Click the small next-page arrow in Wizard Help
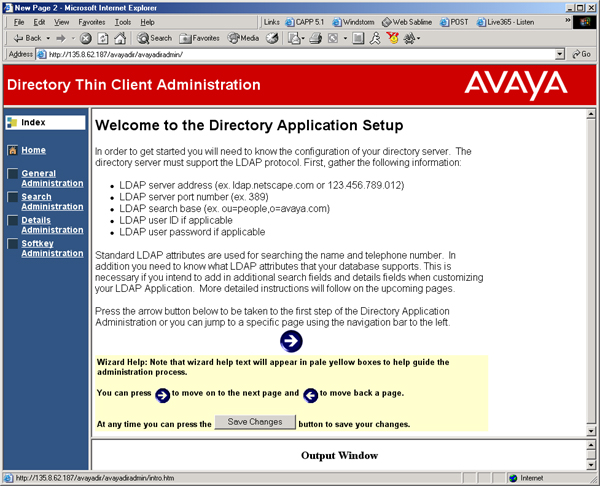The image size is (600, 486). point(162,395)
